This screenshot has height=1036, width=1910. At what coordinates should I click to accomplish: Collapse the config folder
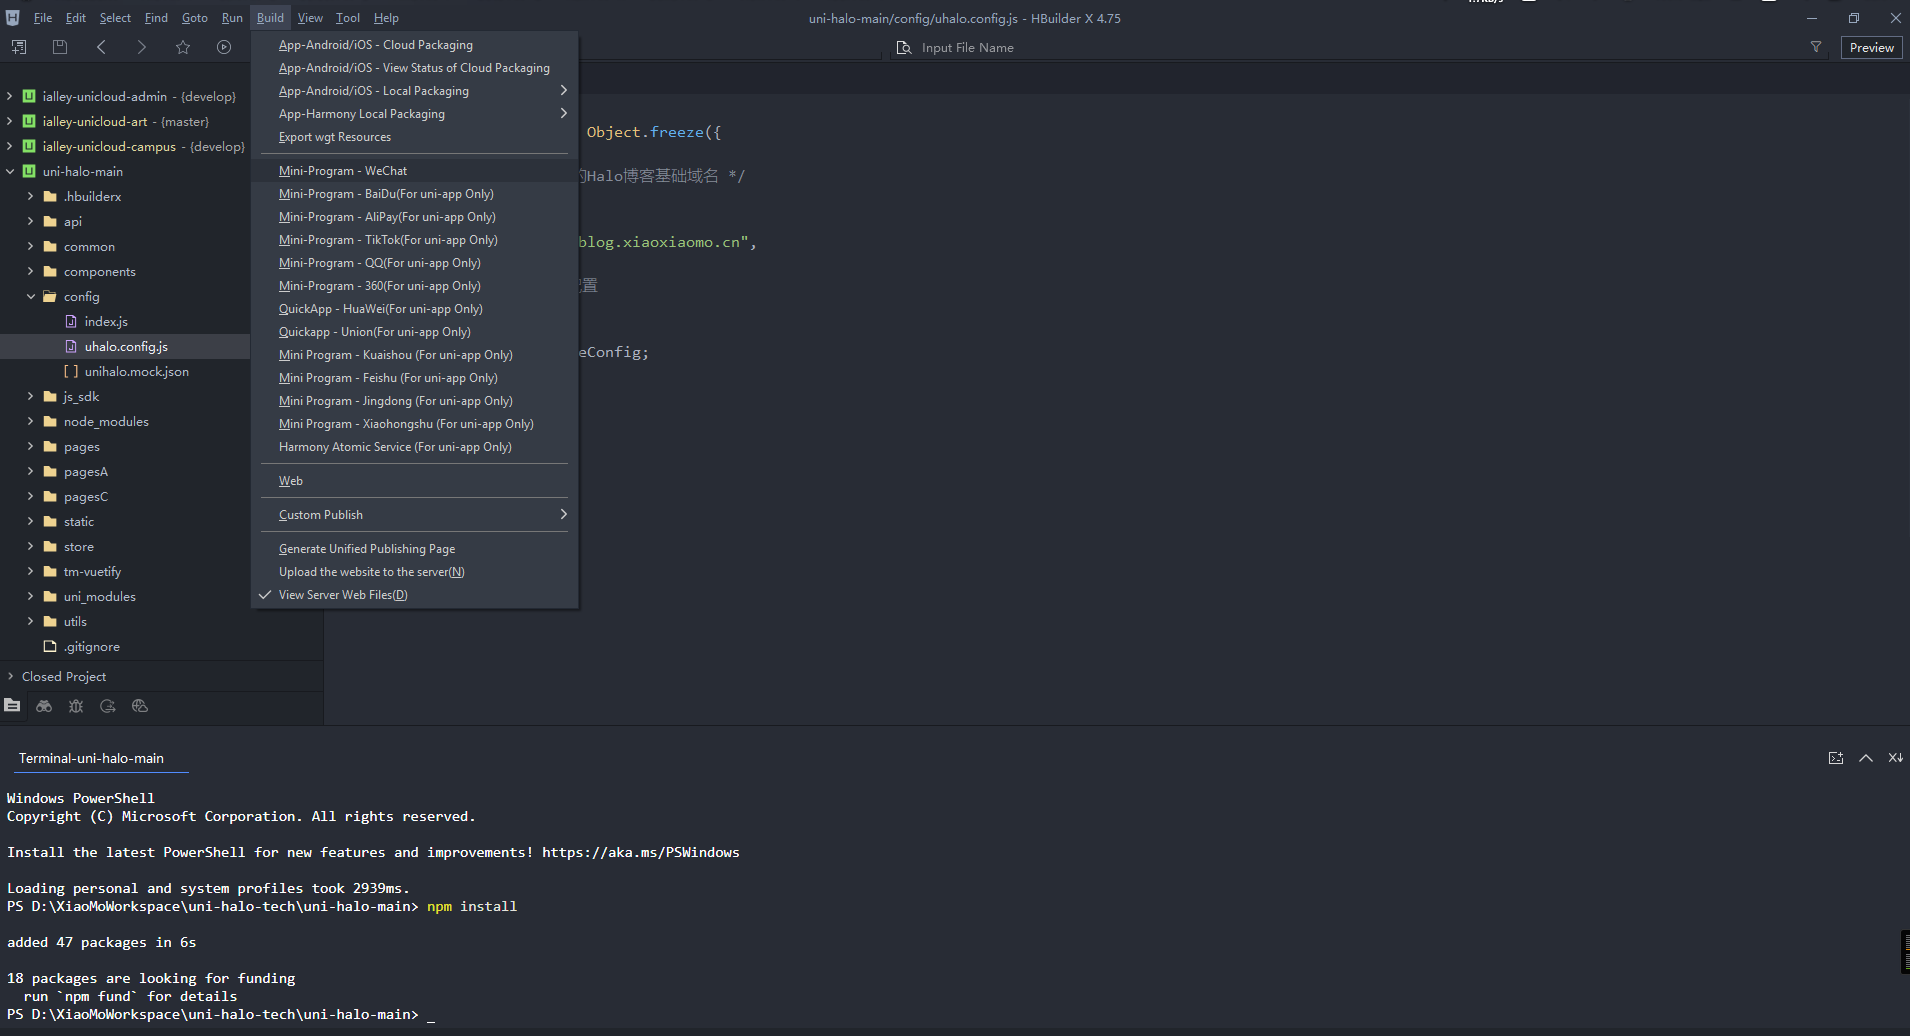[30, 297]
